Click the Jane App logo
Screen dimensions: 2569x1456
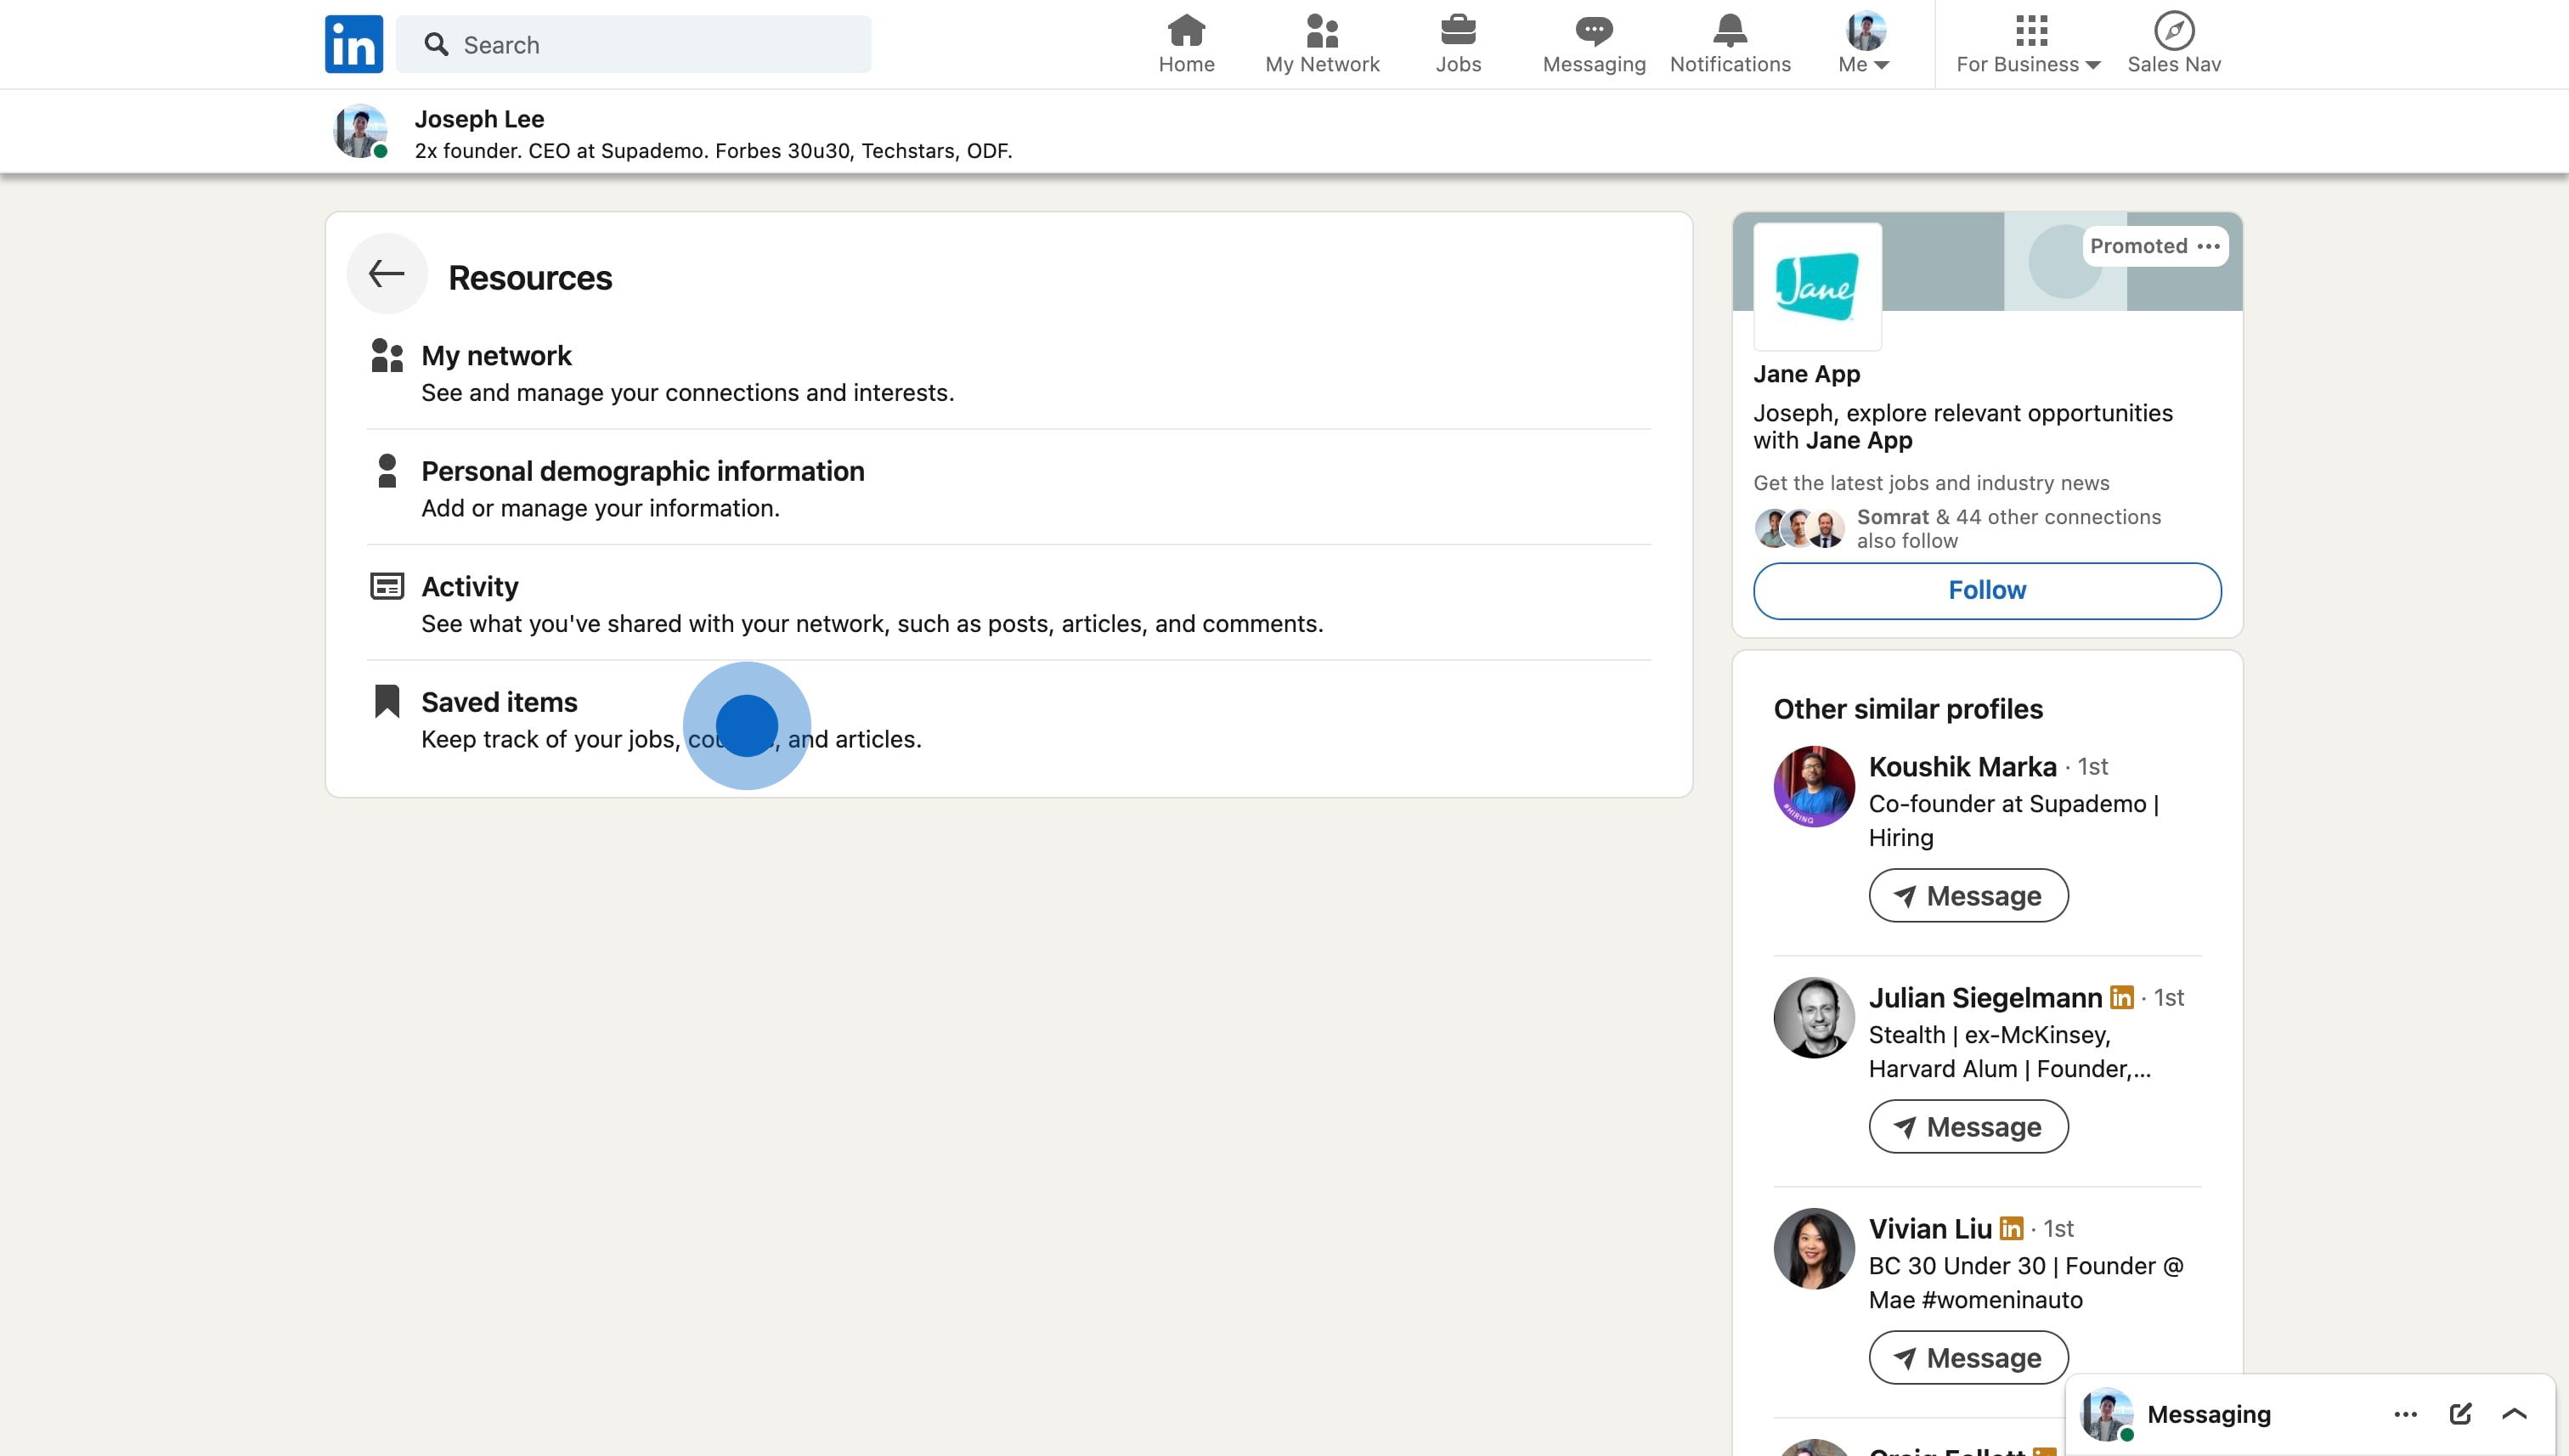pyautogui.click(x=1817, y=287)
